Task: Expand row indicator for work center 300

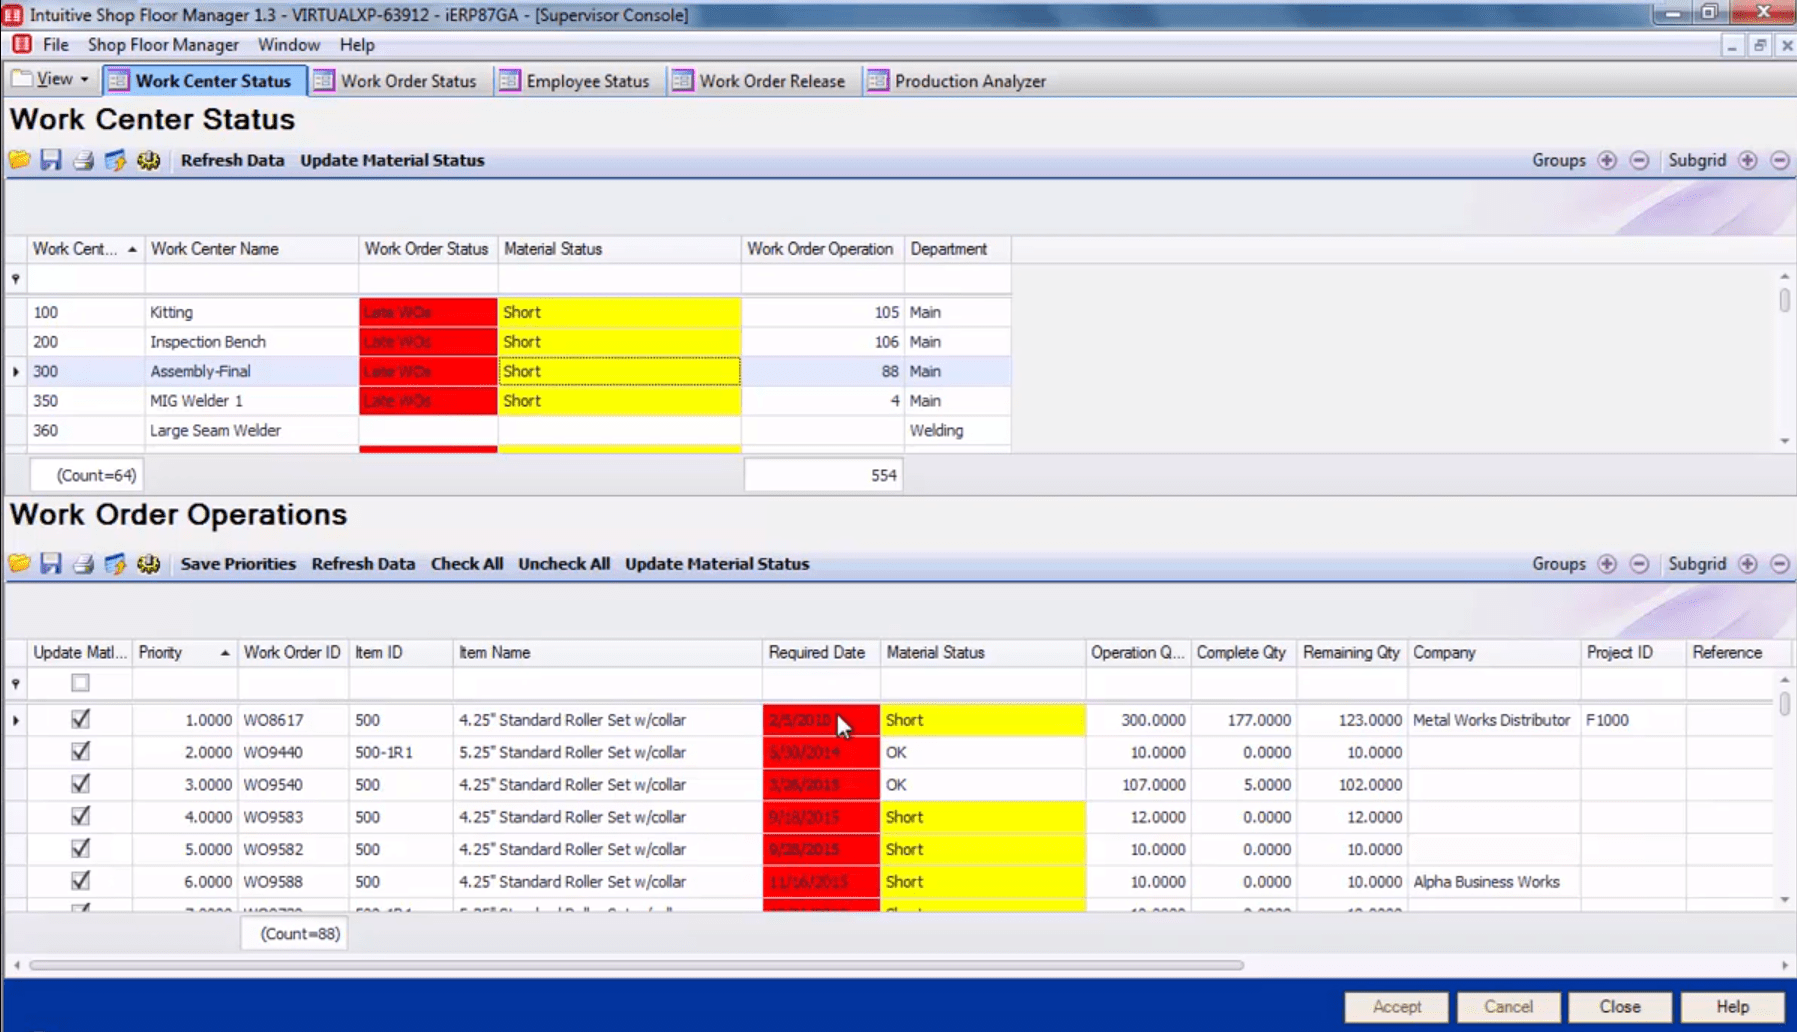Action: pos(15,371)
